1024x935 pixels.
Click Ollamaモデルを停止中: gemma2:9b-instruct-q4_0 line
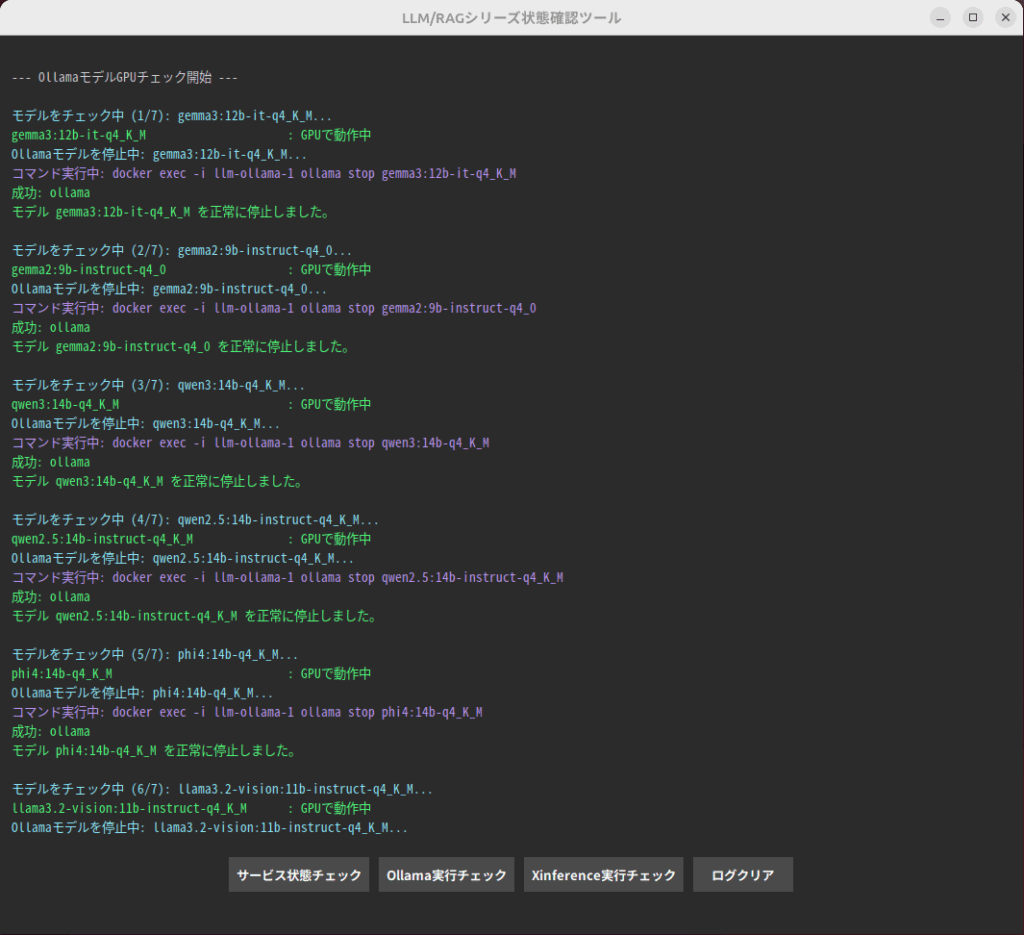[x=169, y=289]
